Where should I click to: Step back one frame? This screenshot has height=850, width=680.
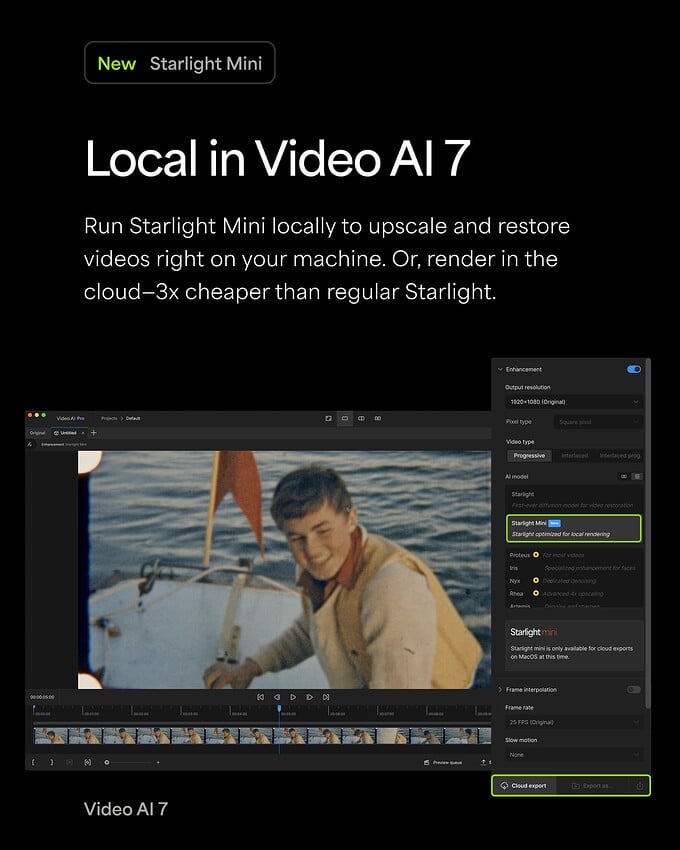pos(277,697)
